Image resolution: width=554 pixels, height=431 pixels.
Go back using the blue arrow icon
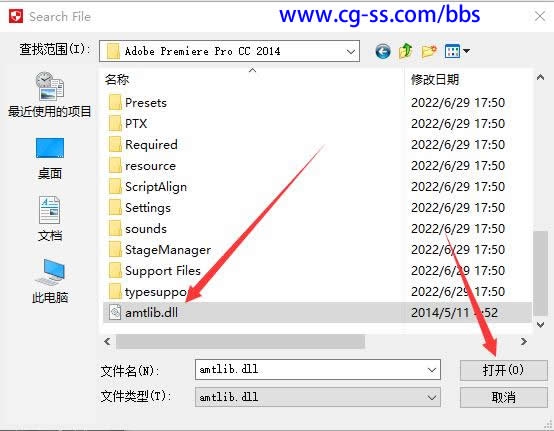point(383,52)
